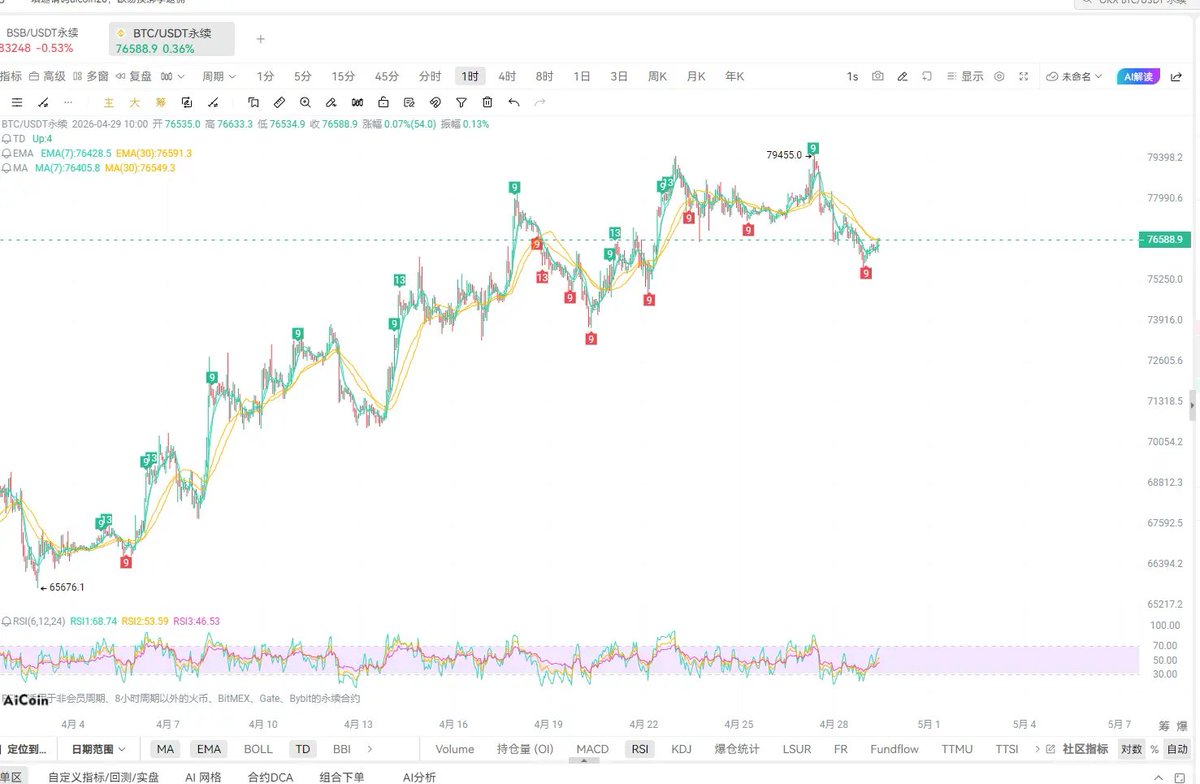Share the chart using the share icon
This screenshot has height=784, width=1200.
[1178, 77]
